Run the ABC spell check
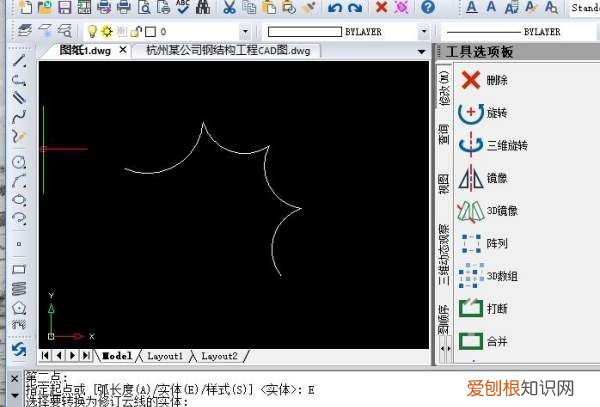 point(183,7)
